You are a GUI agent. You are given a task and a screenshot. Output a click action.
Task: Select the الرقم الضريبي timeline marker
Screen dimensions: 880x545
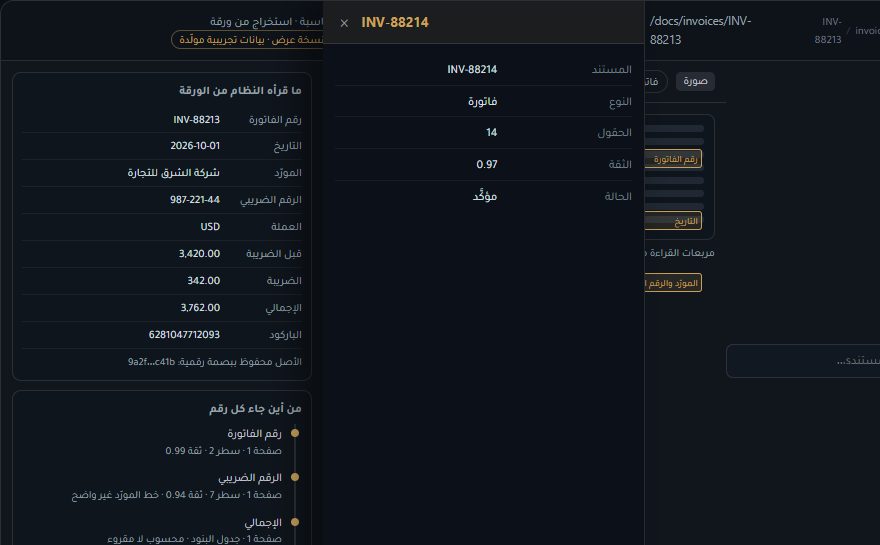295,477
